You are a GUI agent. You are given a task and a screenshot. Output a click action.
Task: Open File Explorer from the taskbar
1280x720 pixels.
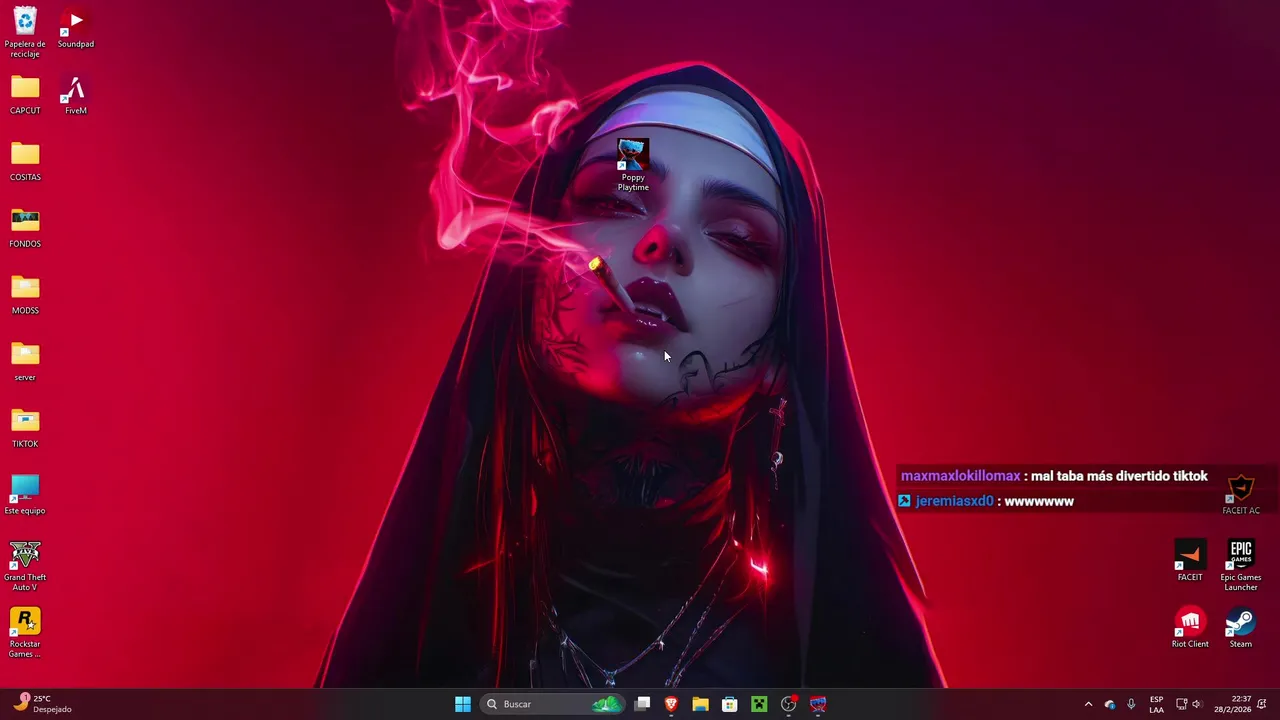pos(701,704)
